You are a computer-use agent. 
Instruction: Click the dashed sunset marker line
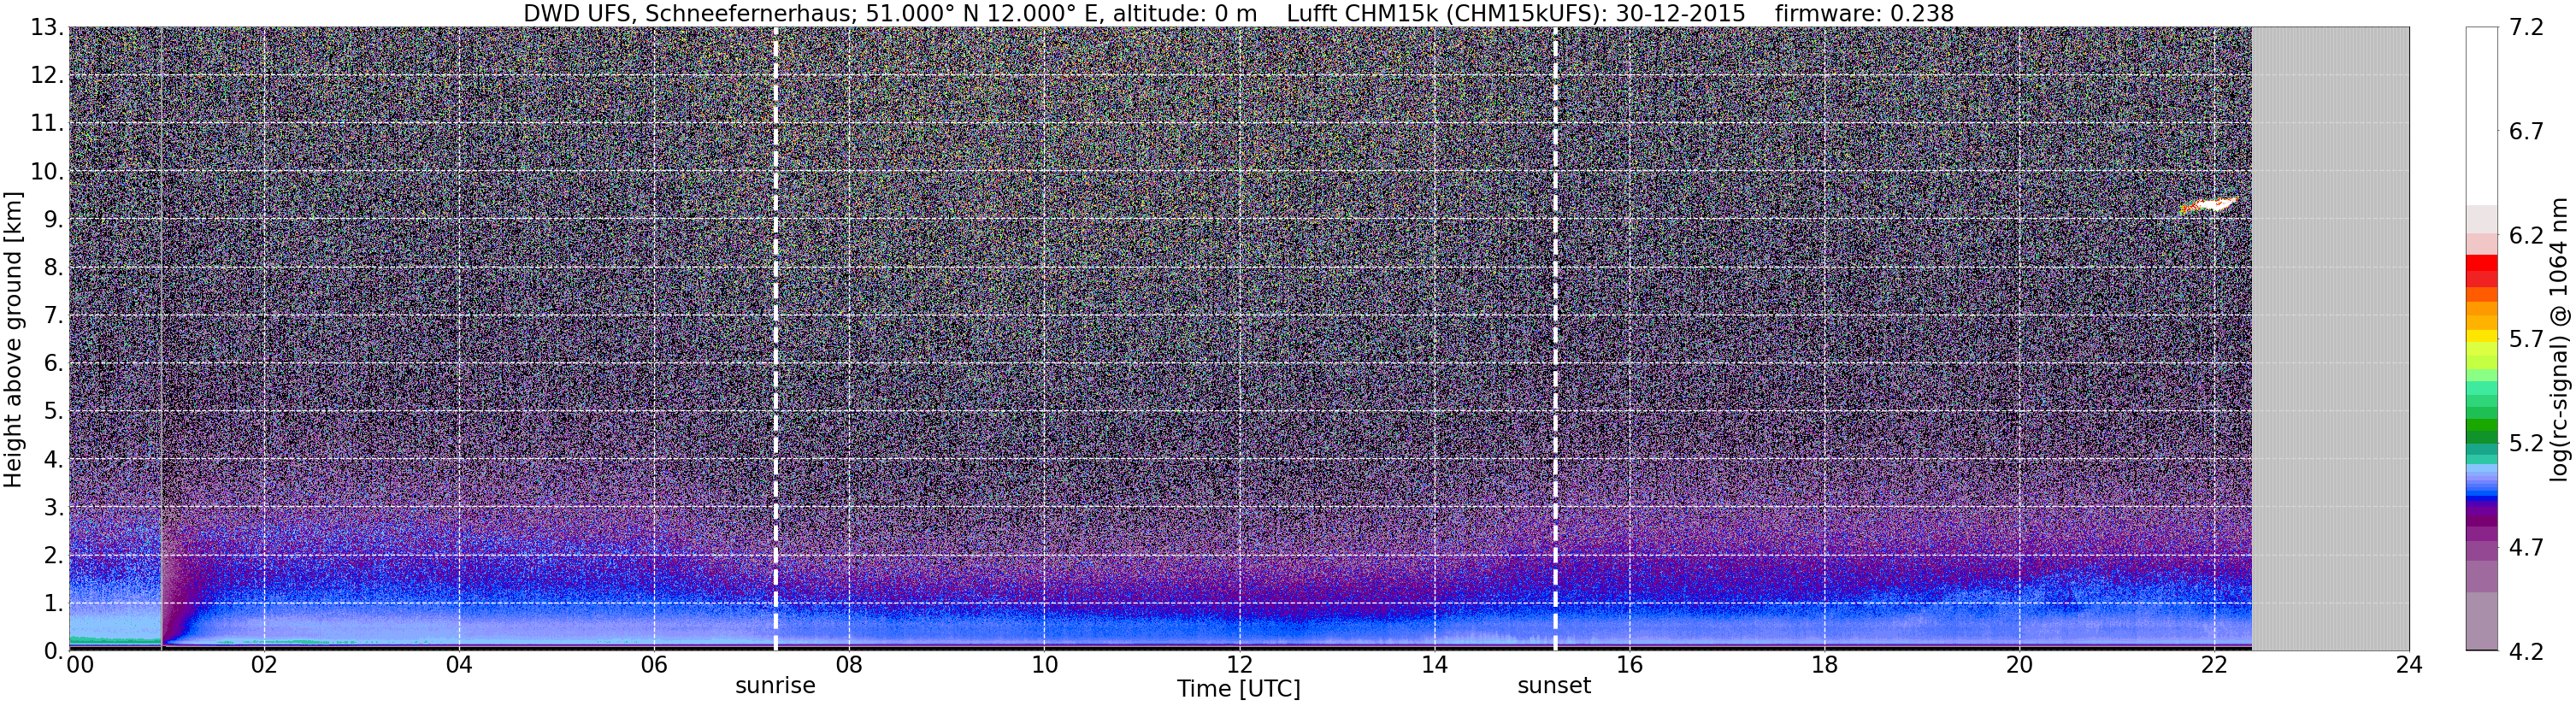coord(1555,339)
